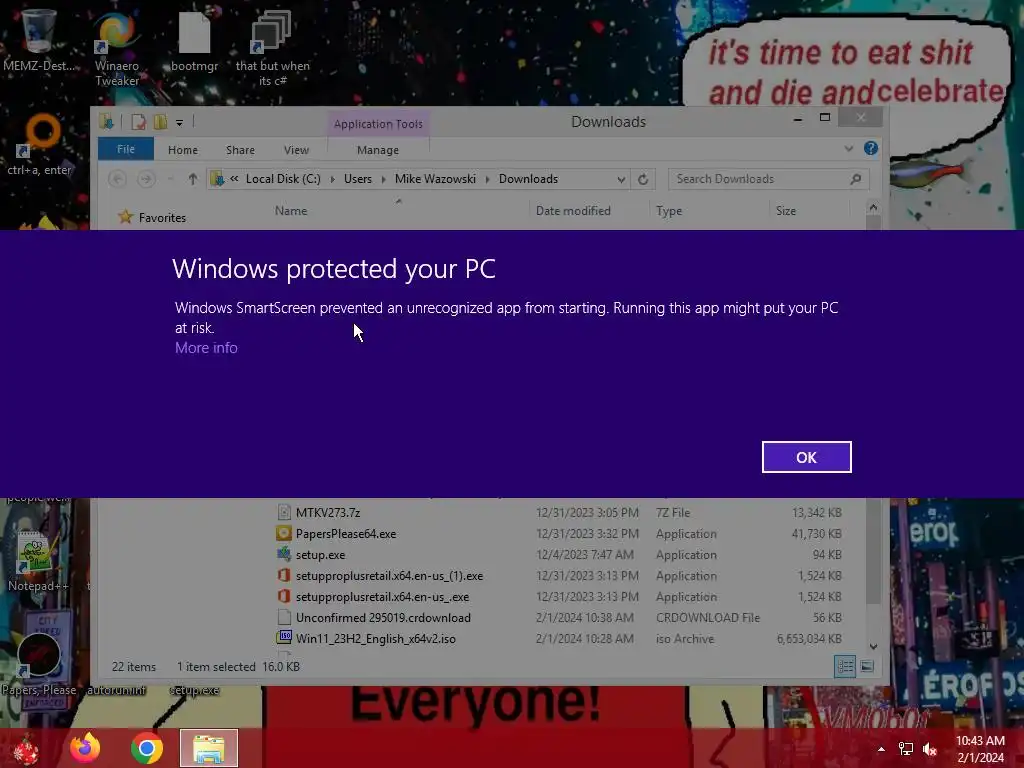The image size is (1024, 768).
Task: Launch Chrome from the taskbar
Action: [147, 748]
